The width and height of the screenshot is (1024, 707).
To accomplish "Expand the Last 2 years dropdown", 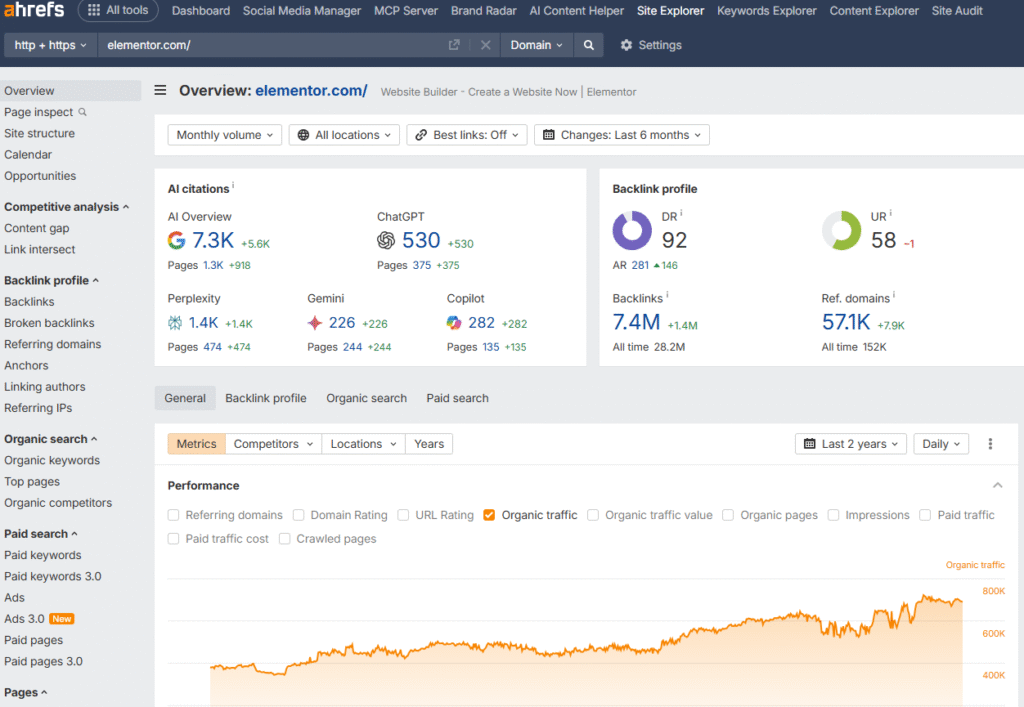I will pos(851,444).
